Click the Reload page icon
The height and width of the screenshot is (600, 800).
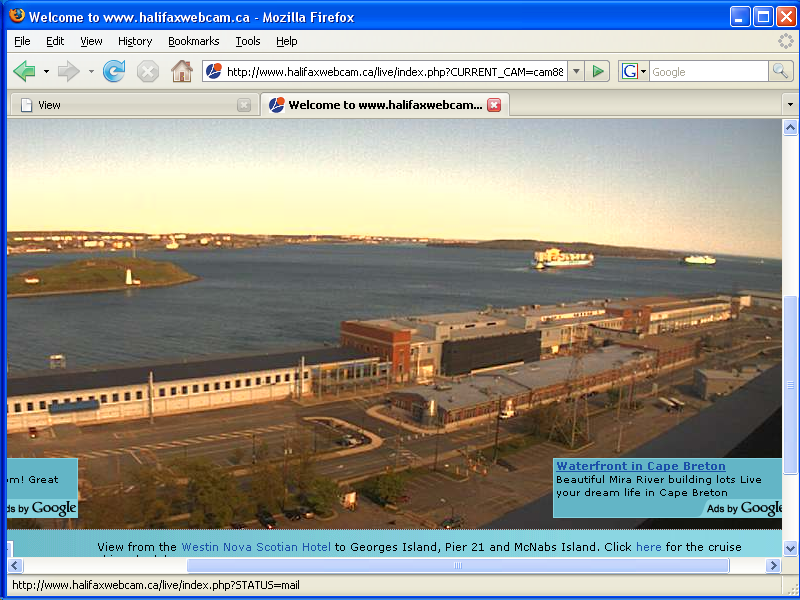pos(114,71)
